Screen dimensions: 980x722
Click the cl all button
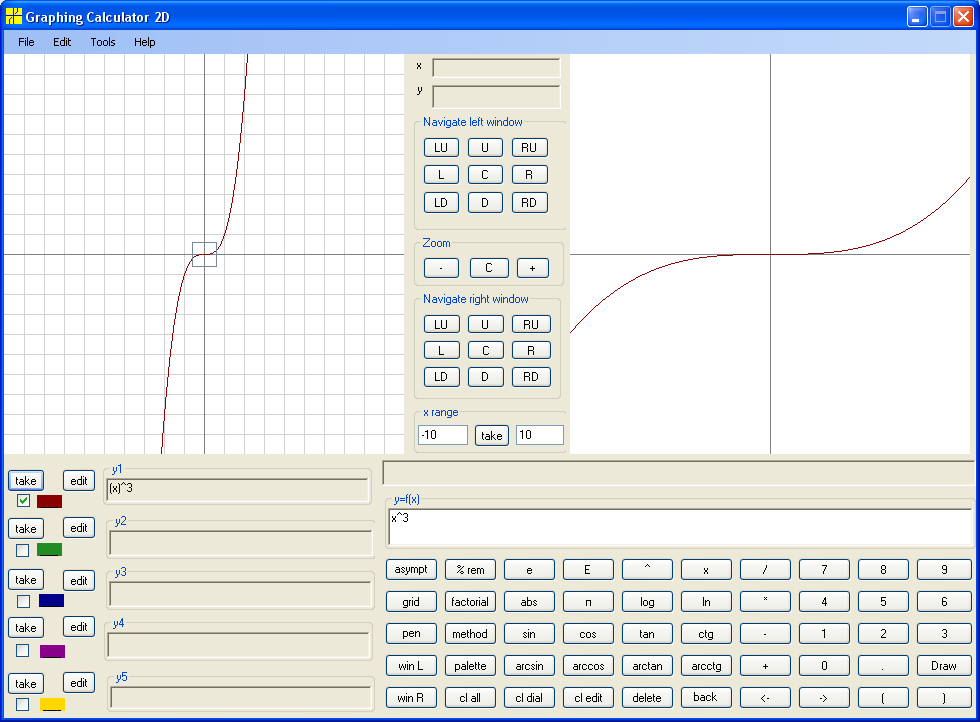(x=470, y=698)
